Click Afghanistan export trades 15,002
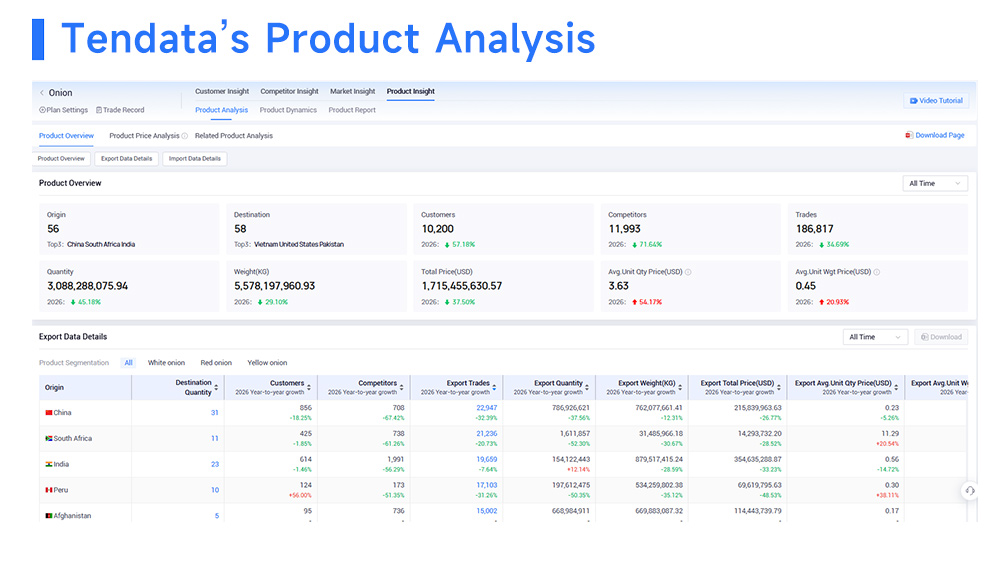This screenshot has width=996, height=567. [x=487, y=511]
